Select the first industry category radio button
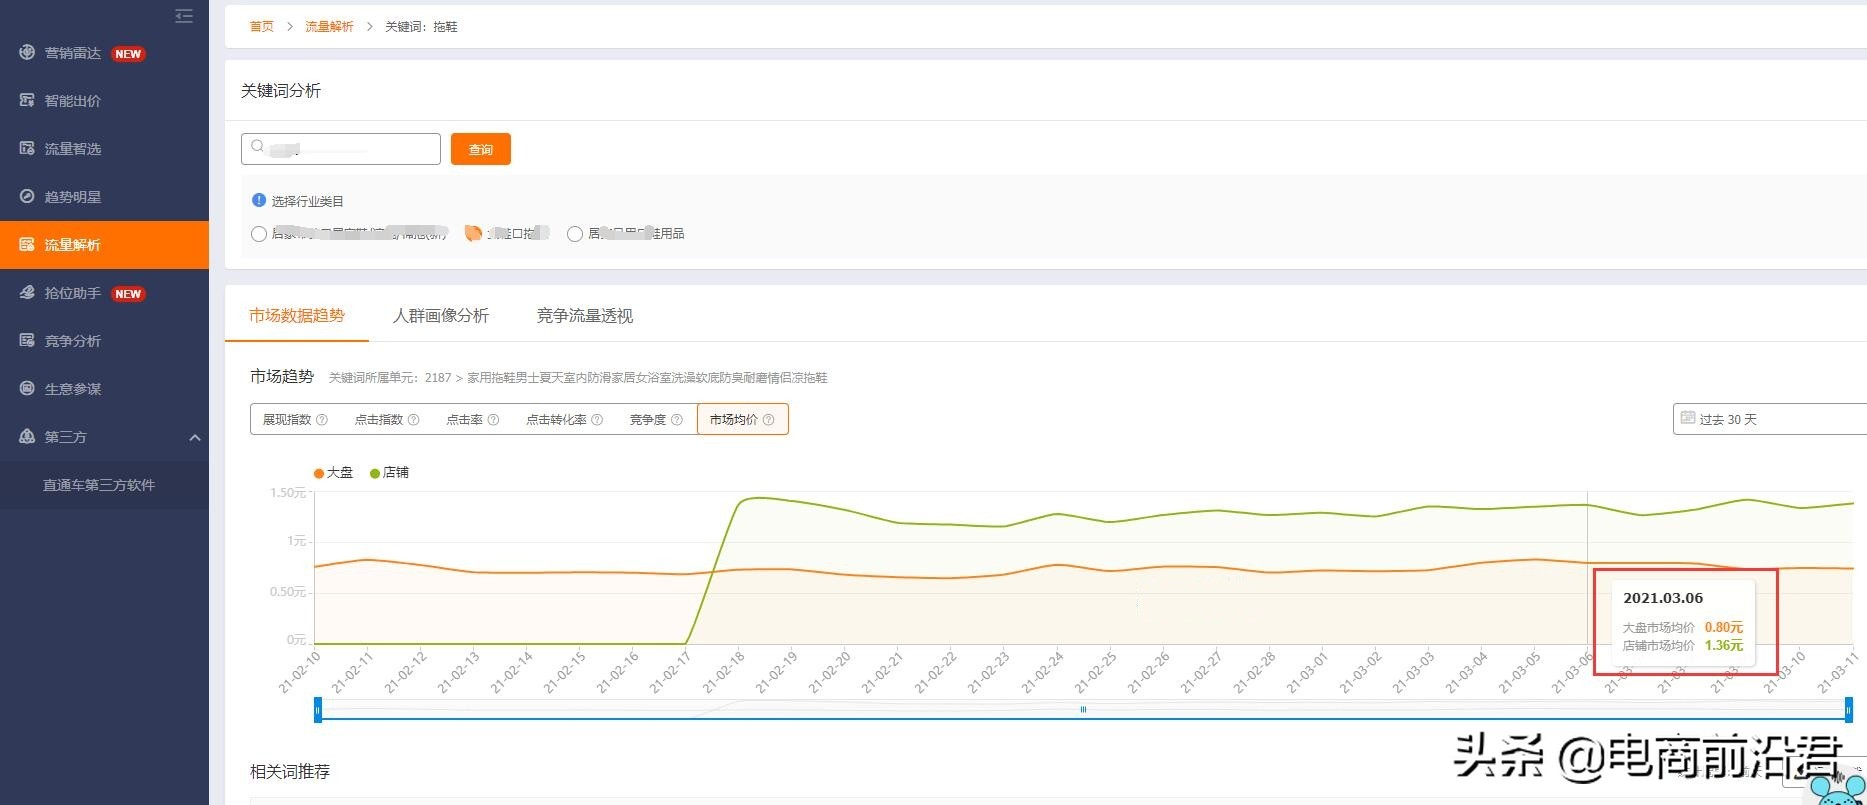The width and height of the screenshot is (1867, 805). tap(259, 234)
